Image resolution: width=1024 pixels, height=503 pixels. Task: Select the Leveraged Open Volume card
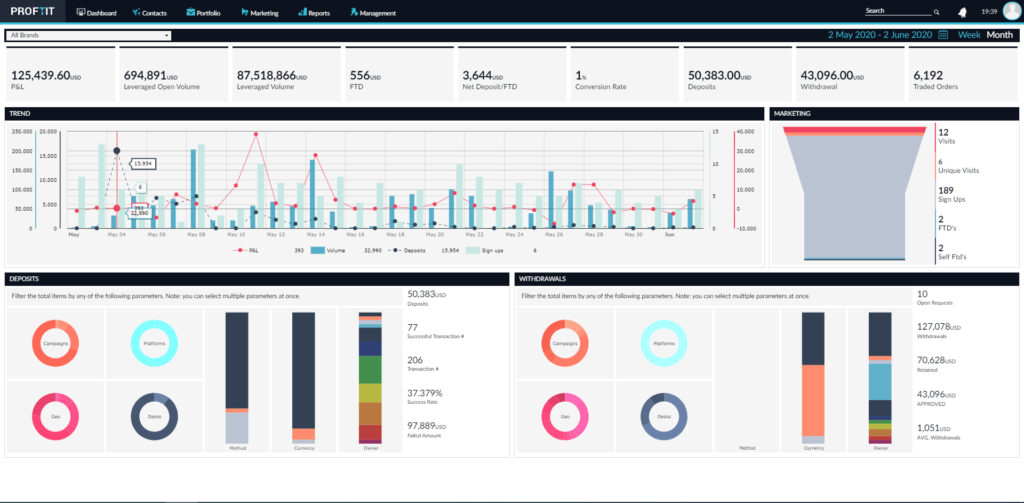click(173, 74)
